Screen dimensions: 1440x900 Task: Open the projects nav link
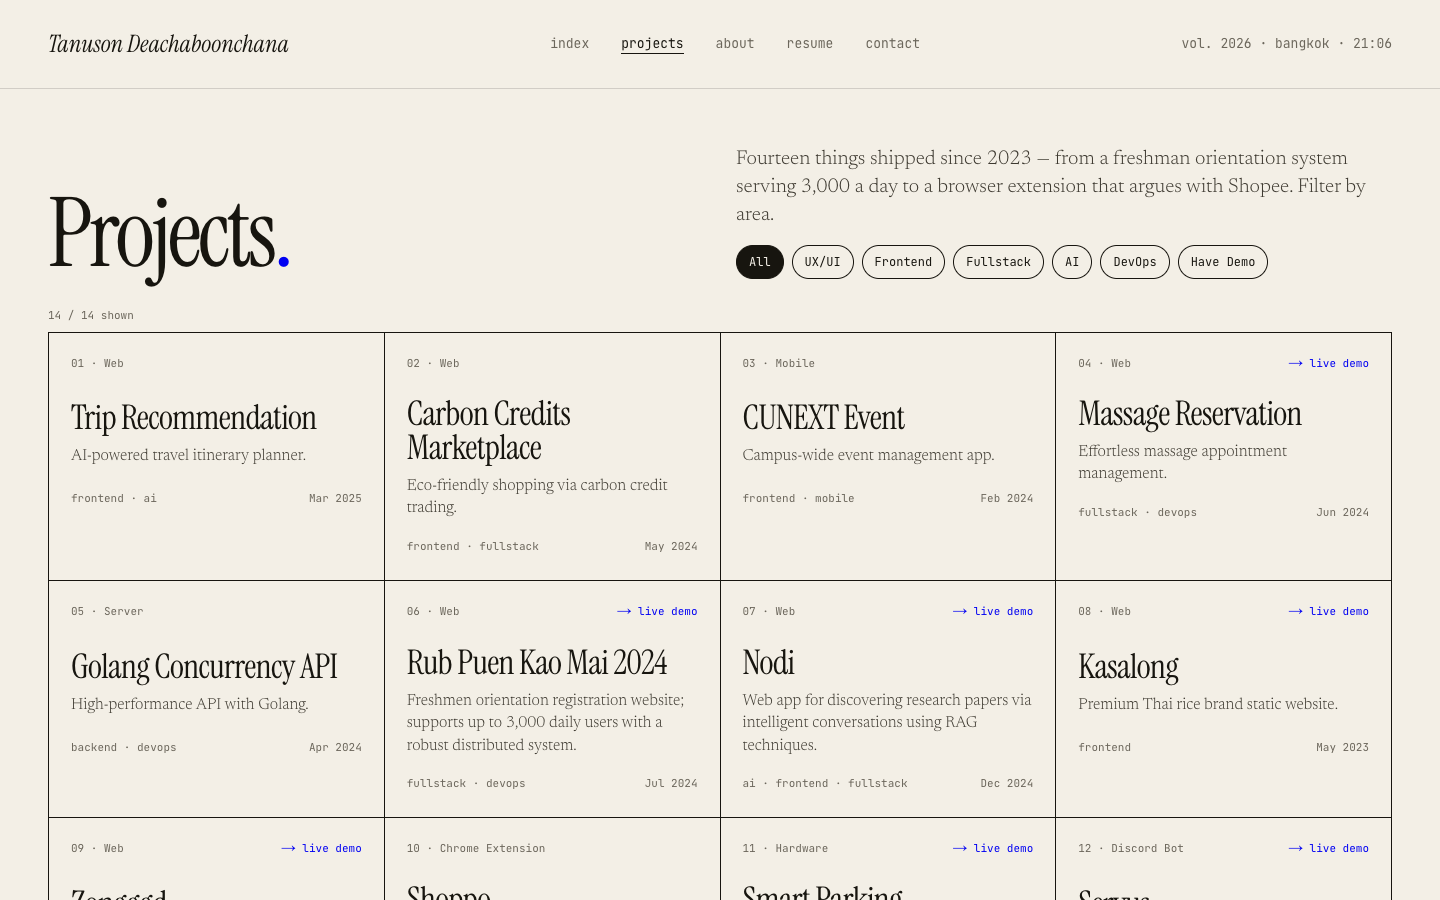652,43
